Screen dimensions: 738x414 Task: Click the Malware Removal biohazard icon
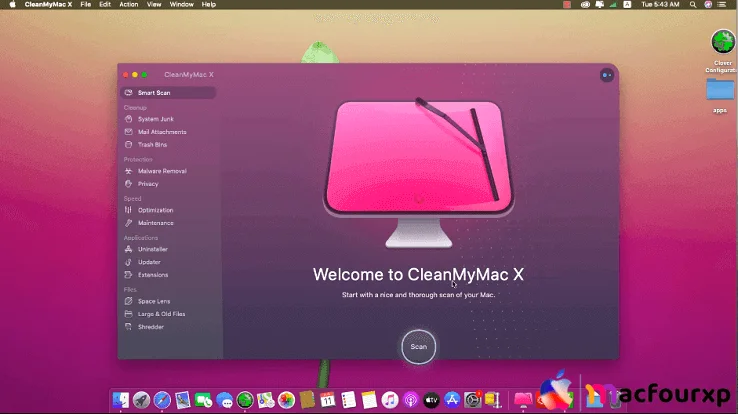[x=128, y=171]
